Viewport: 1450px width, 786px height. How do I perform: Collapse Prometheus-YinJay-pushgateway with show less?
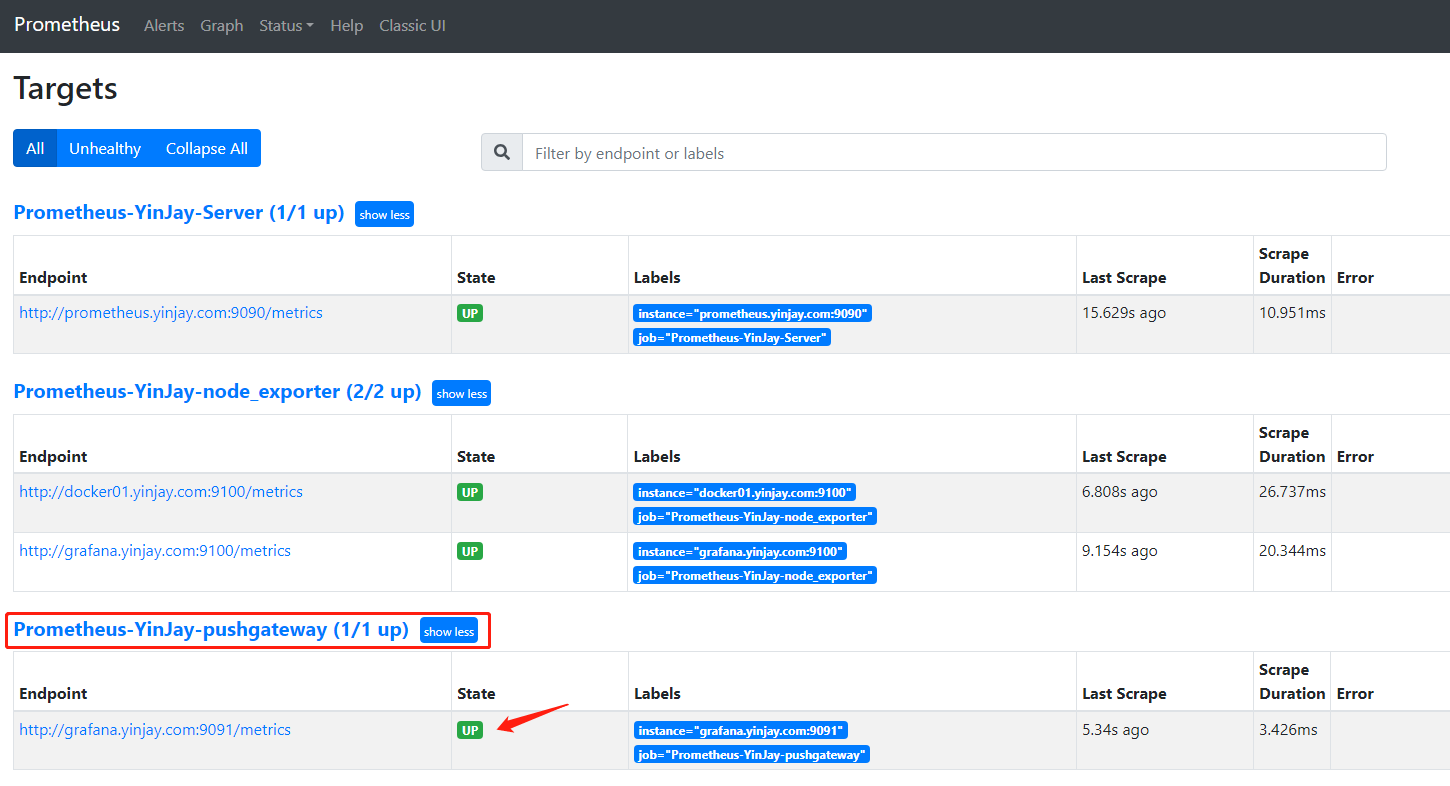[x=449, y=631]
